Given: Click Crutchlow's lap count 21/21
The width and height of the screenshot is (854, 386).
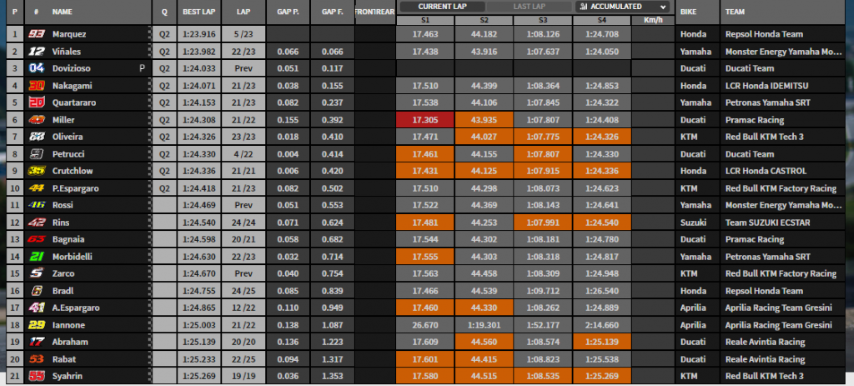Looking at the screenshot, I should point(243,171).
